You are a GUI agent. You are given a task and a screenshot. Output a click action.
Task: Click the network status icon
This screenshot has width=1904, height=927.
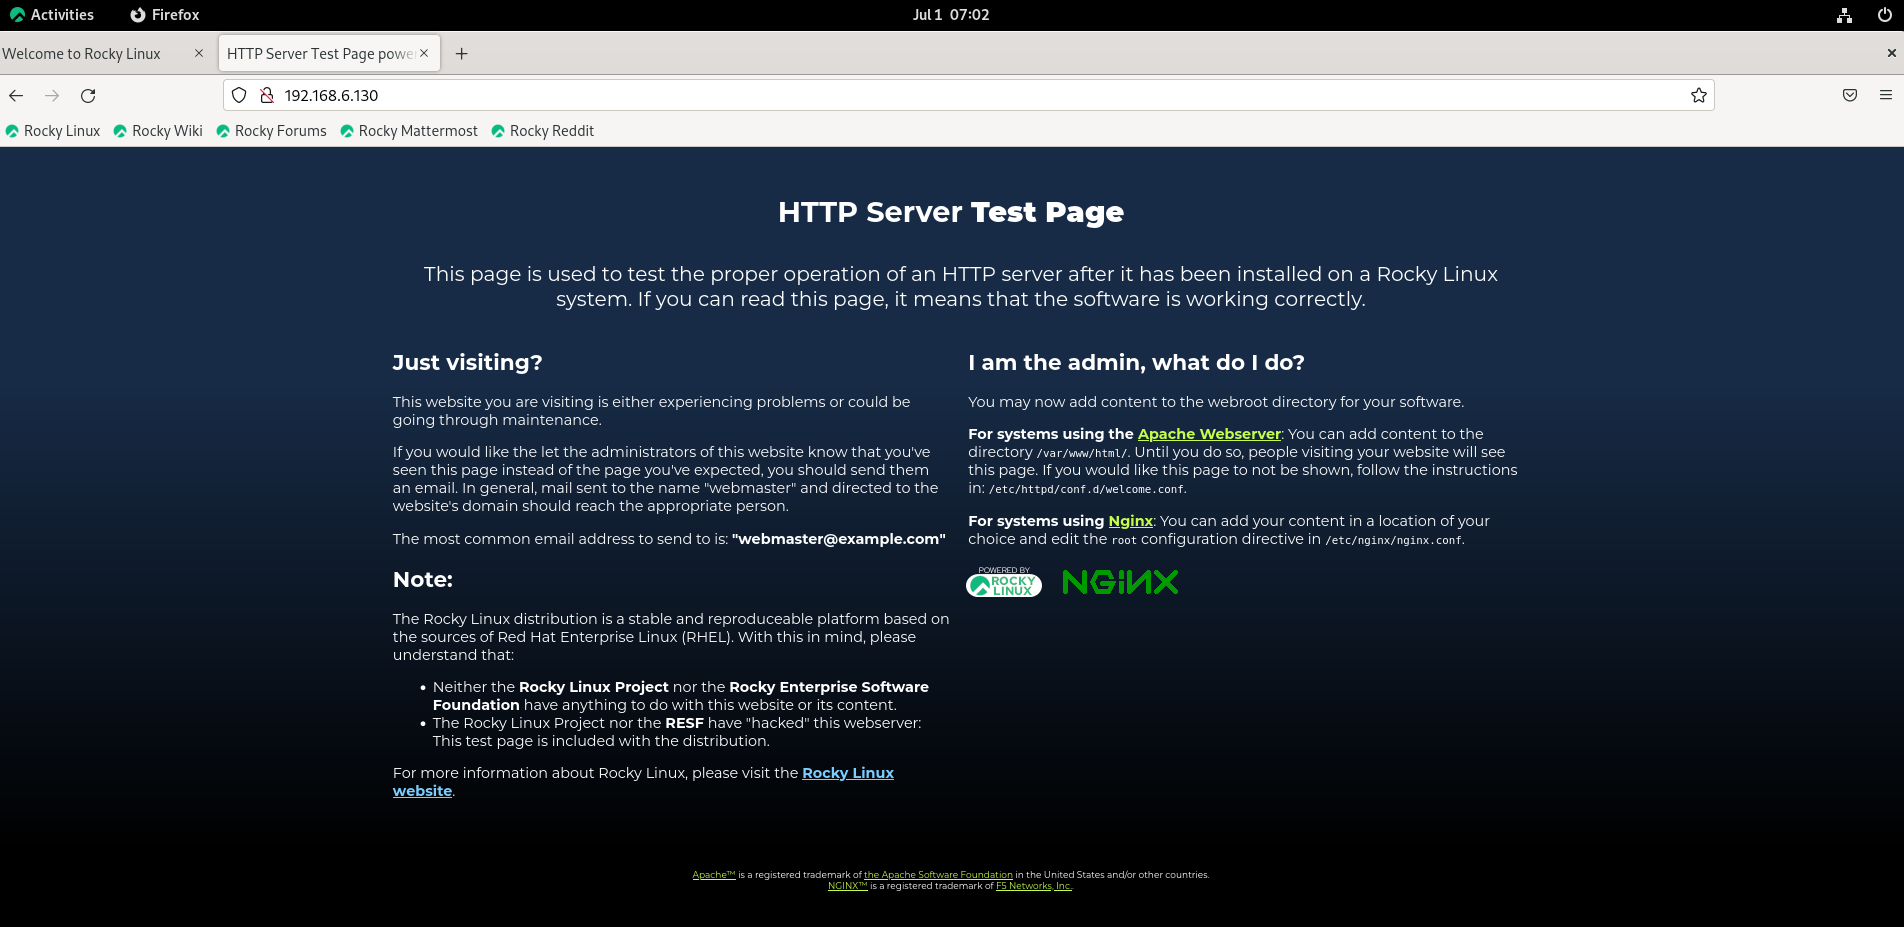tap(1845, 15)
